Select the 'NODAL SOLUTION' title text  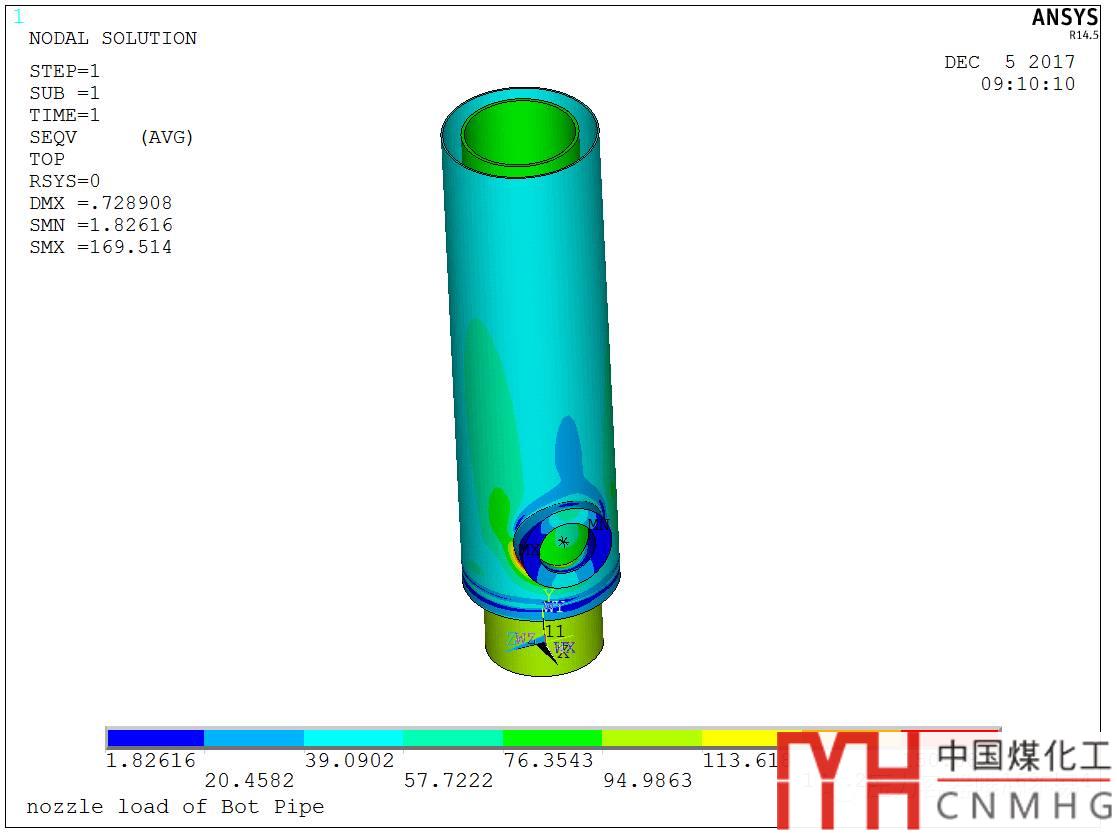[113, 38]
